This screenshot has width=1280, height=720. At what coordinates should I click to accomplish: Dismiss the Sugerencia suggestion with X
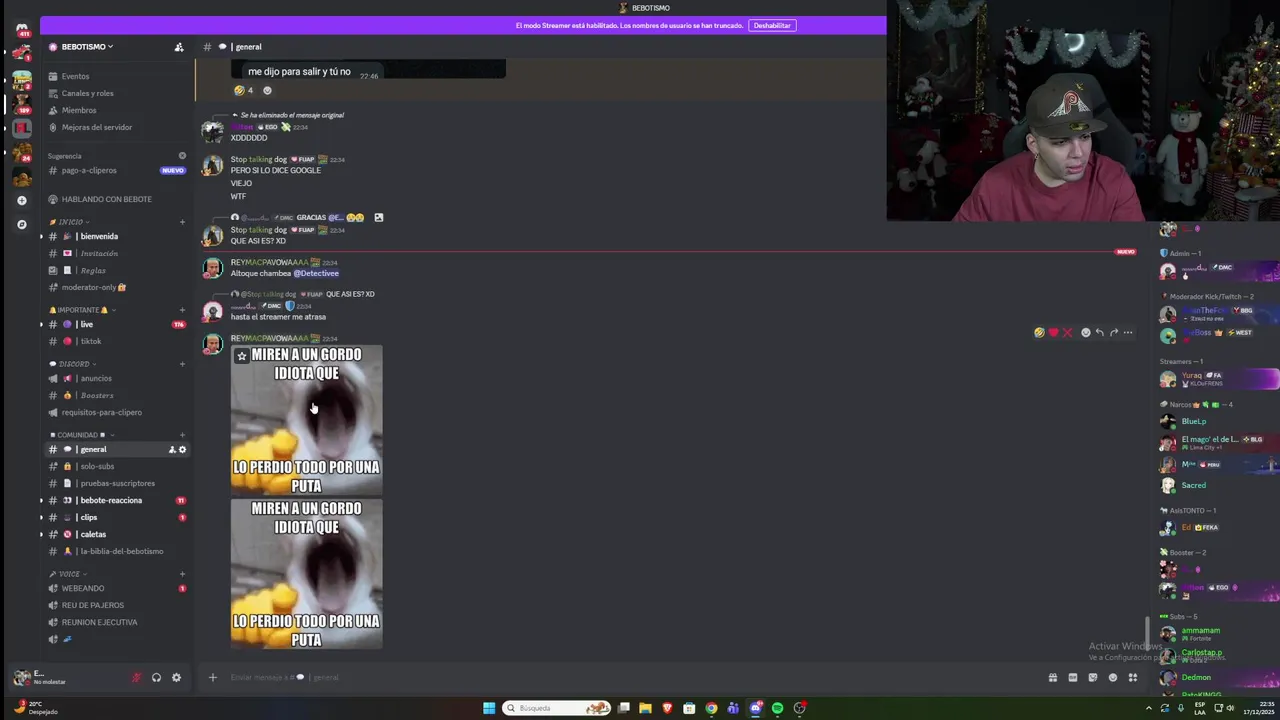182,156
